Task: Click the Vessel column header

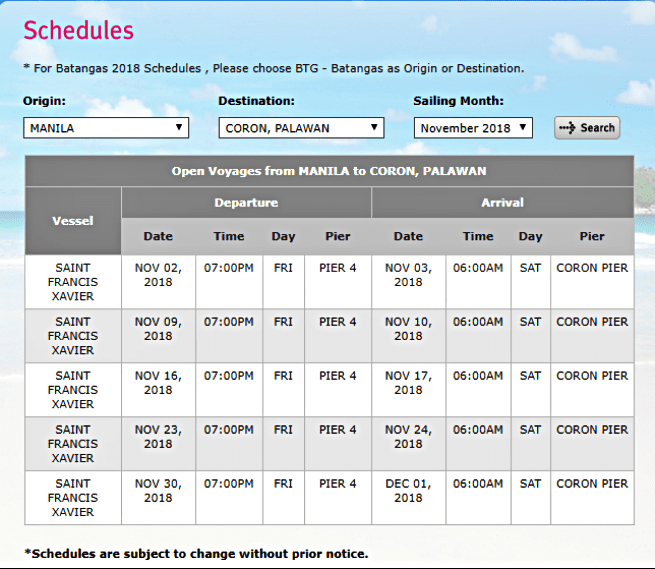Action: click(x=73, y=220)
